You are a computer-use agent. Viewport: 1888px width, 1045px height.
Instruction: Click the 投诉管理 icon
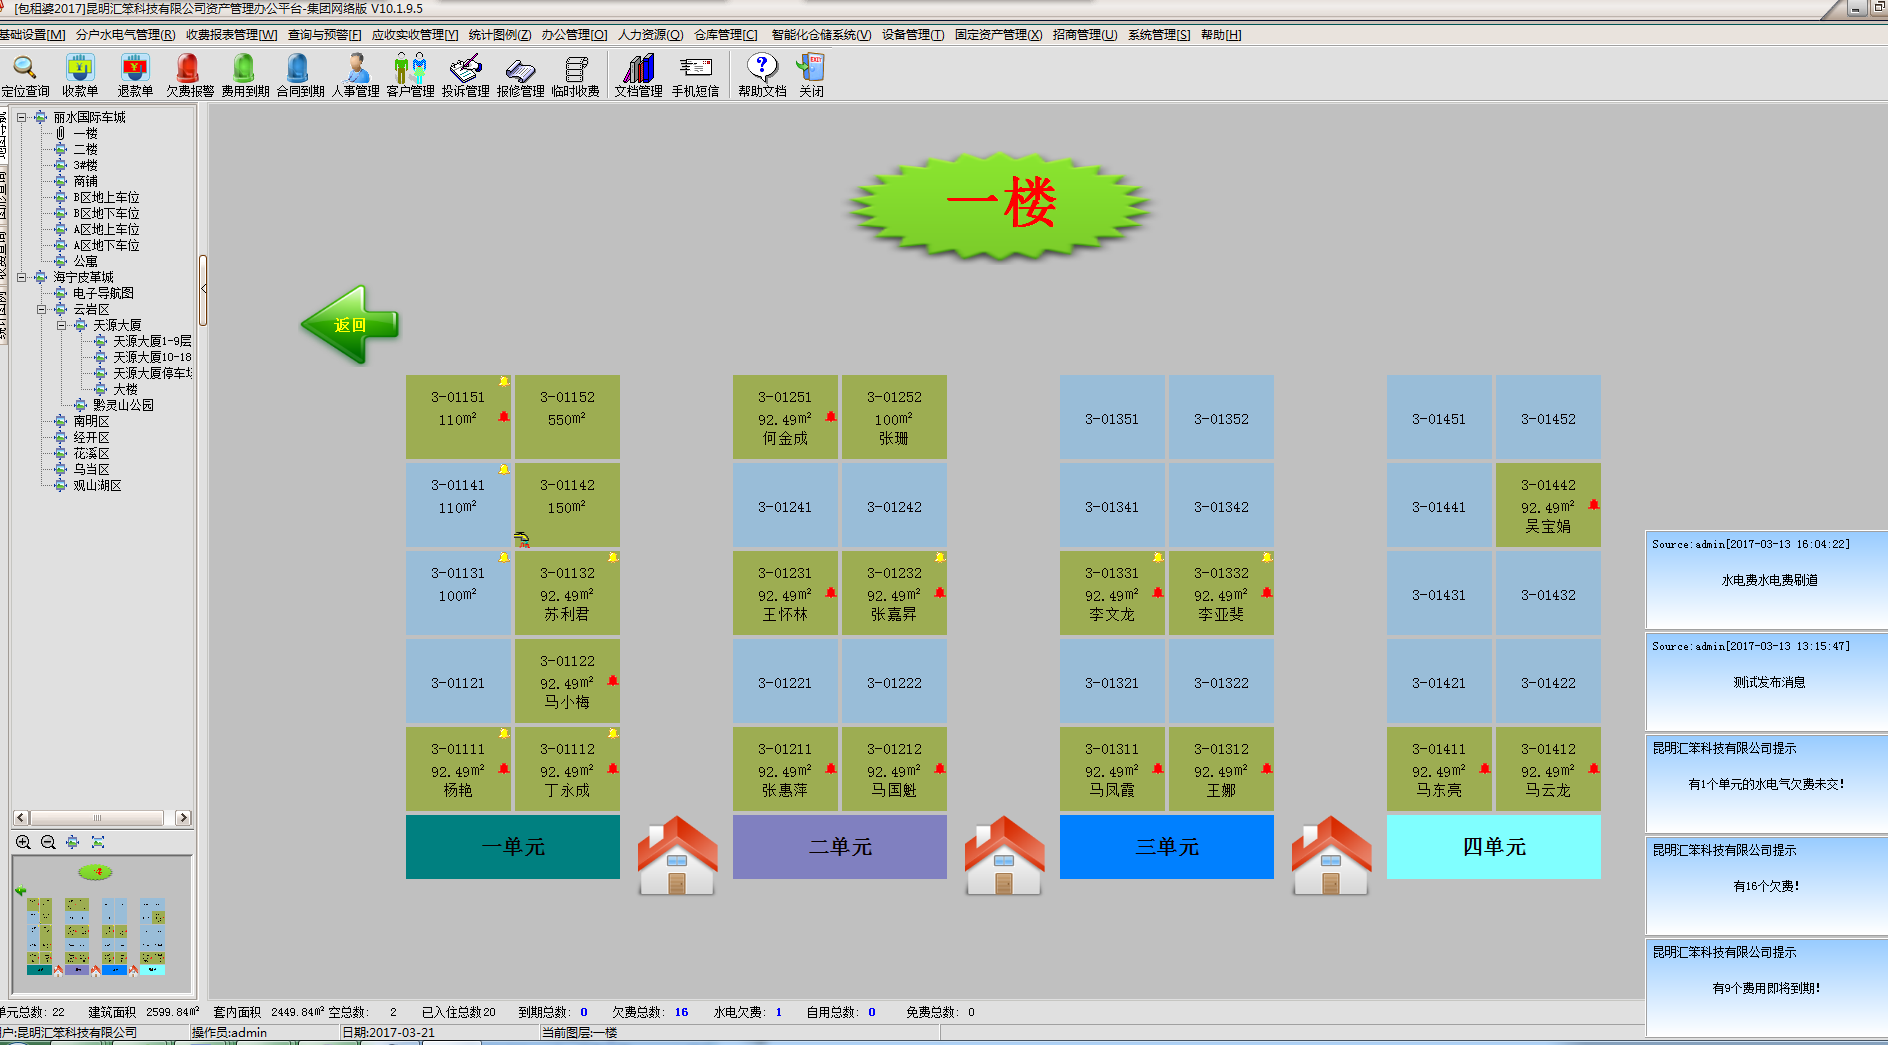coord(465,75)
